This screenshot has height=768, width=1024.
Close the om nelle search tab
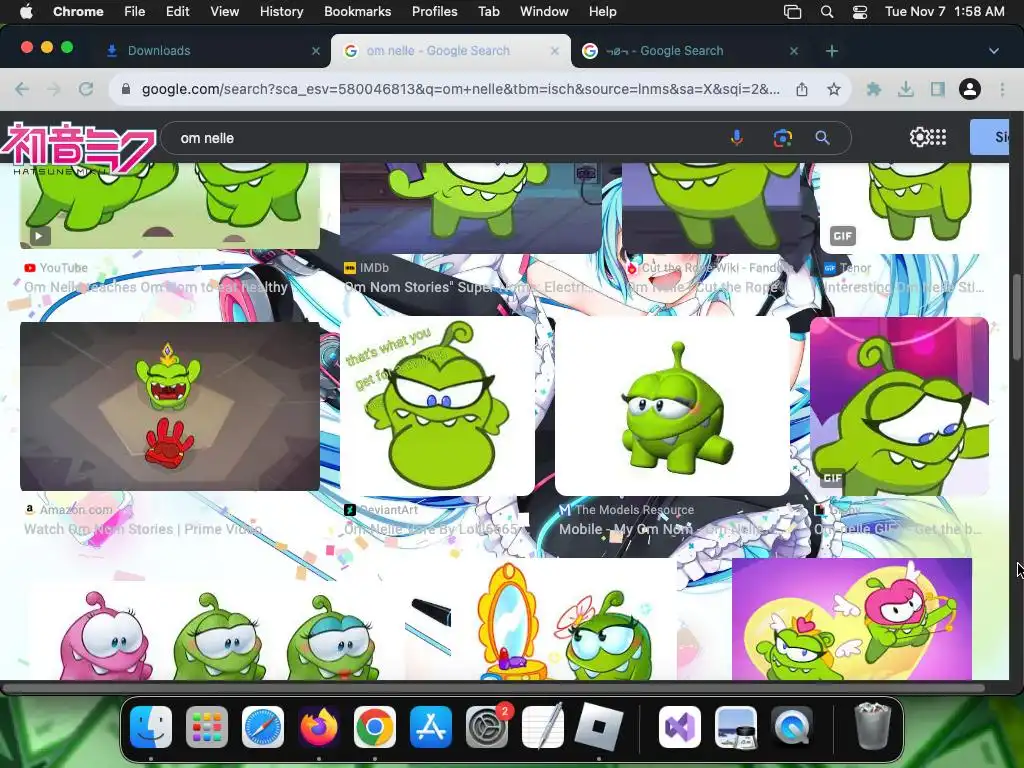pos(554,51)
